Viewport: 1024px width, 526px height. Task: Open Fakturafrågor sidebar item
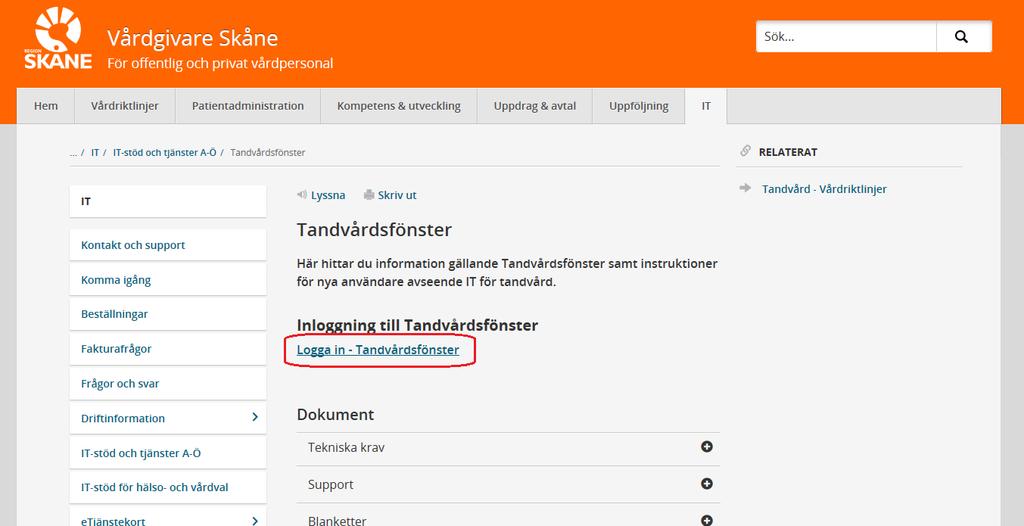click(x=168, y=349)
